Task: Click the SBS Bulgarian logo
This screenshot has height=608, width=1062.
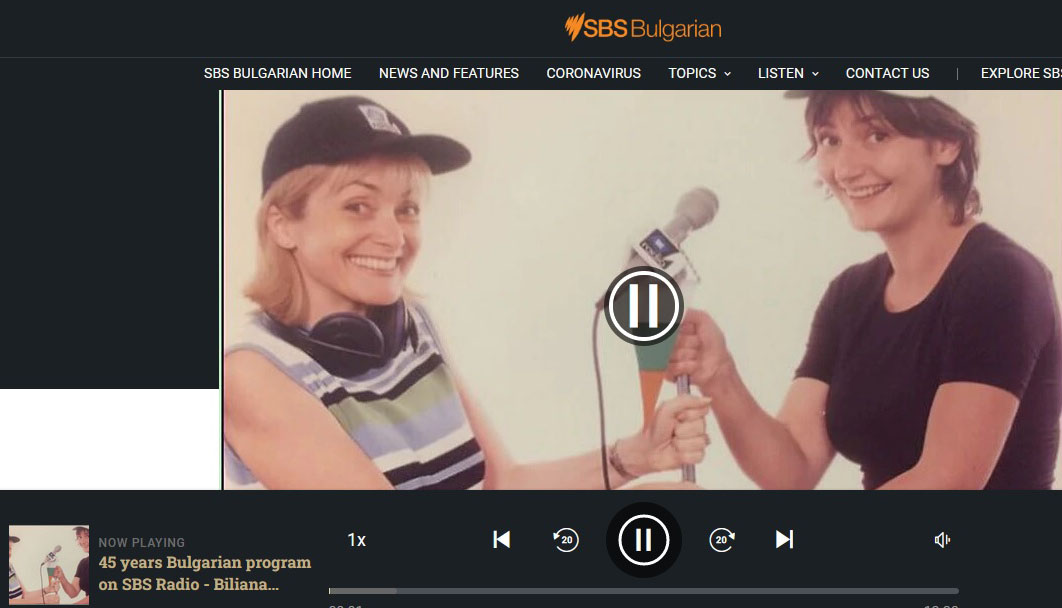Action: (643, 28)
